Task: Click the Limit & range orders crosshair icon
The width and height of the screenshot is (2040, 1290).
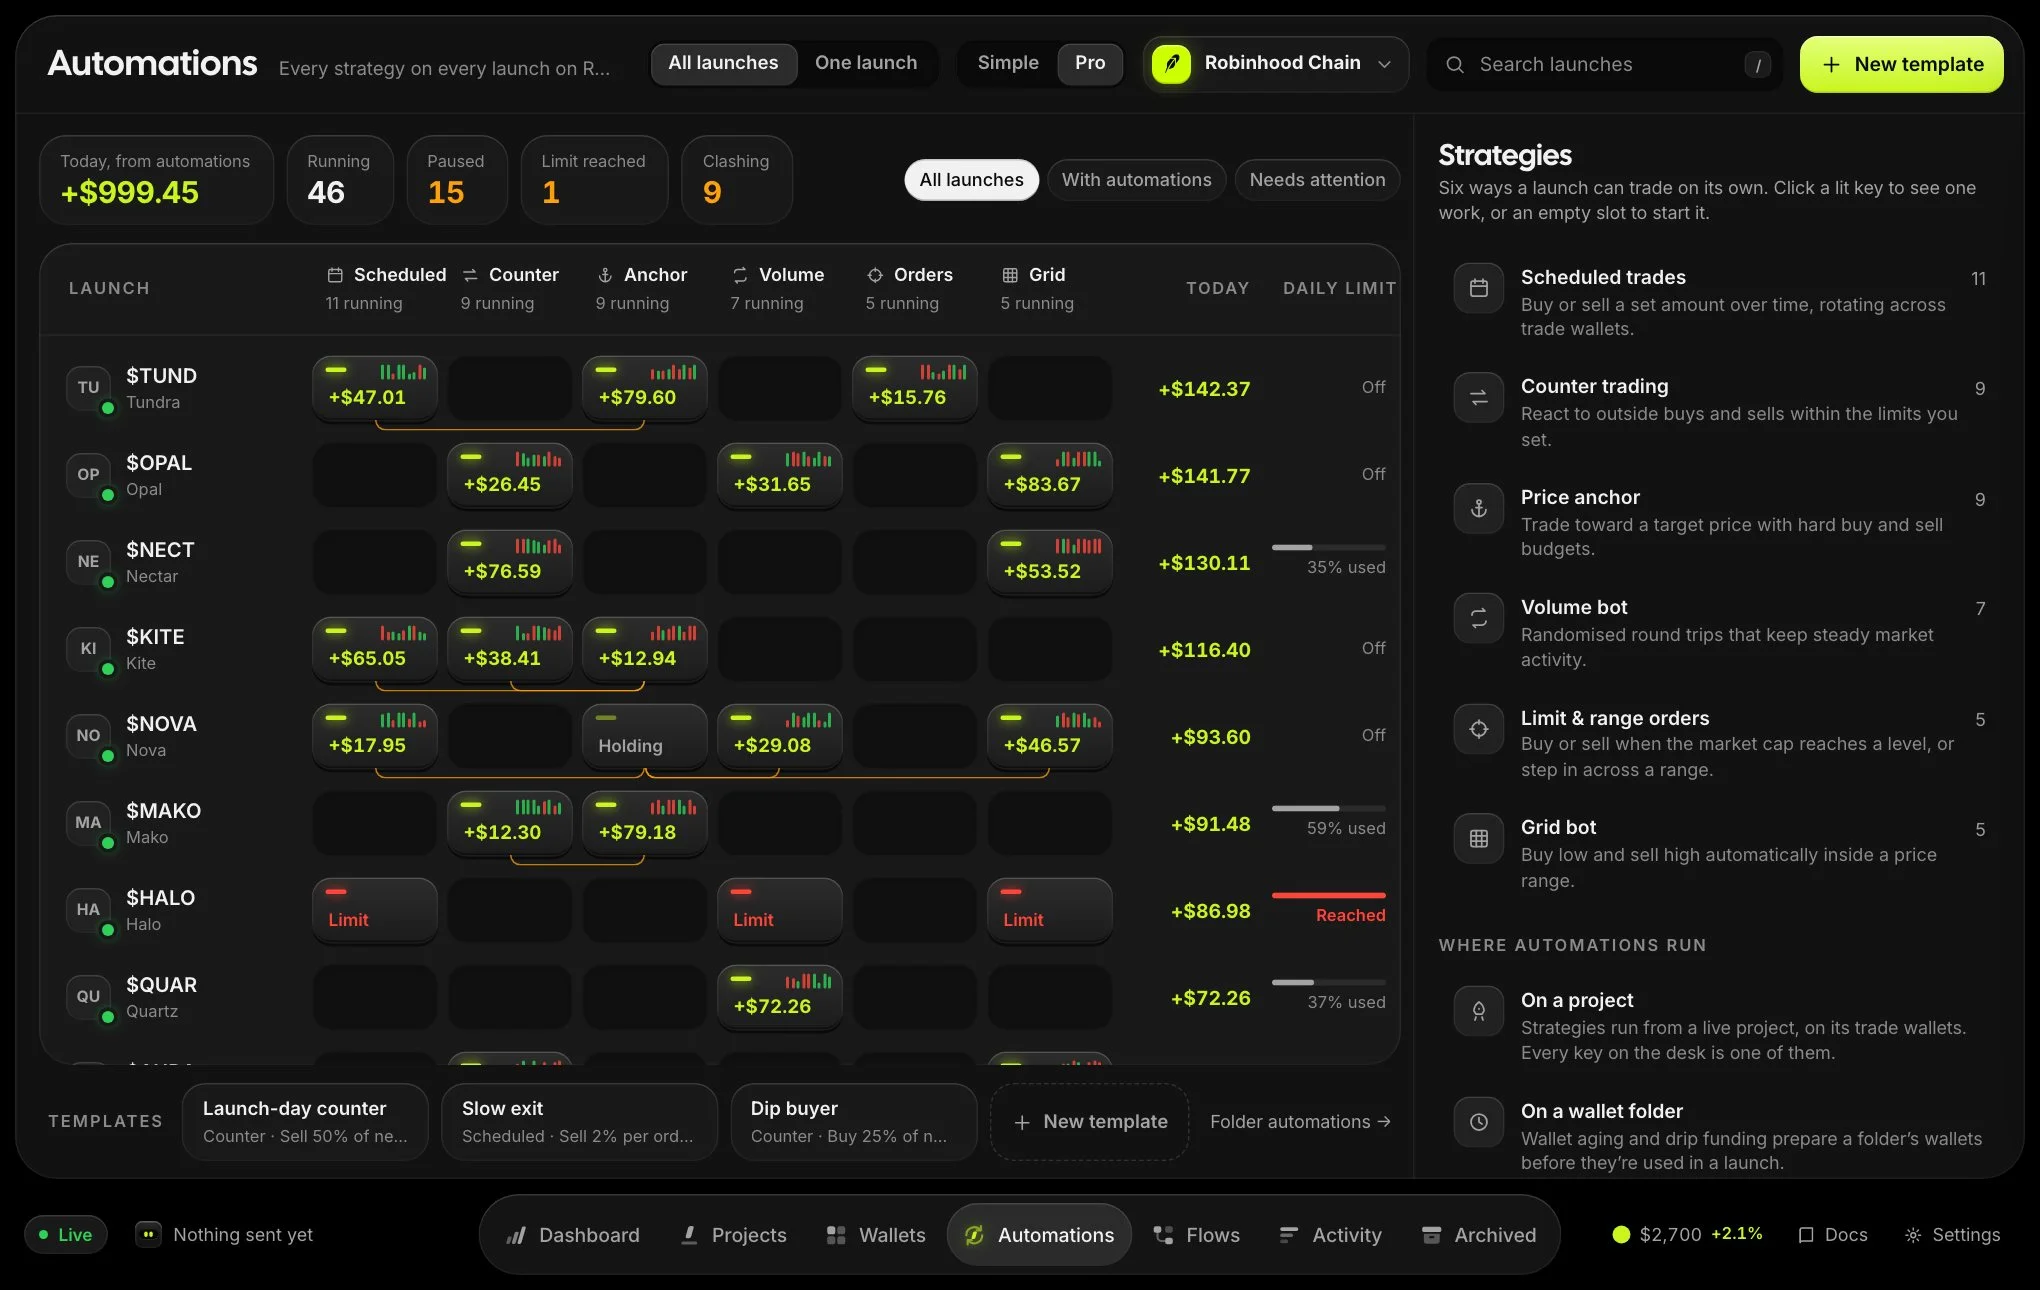Action: point(1478,729)
